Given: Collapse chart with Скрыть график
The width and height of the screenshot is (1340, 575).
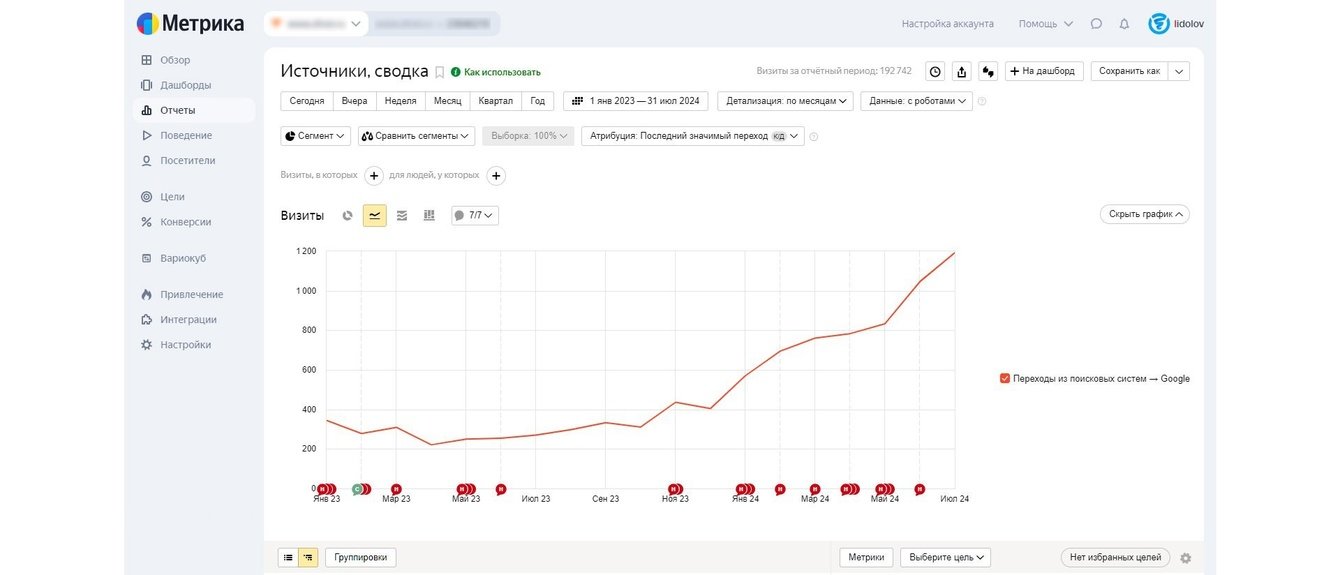Looking at the screenshot, I should 1144,214.
